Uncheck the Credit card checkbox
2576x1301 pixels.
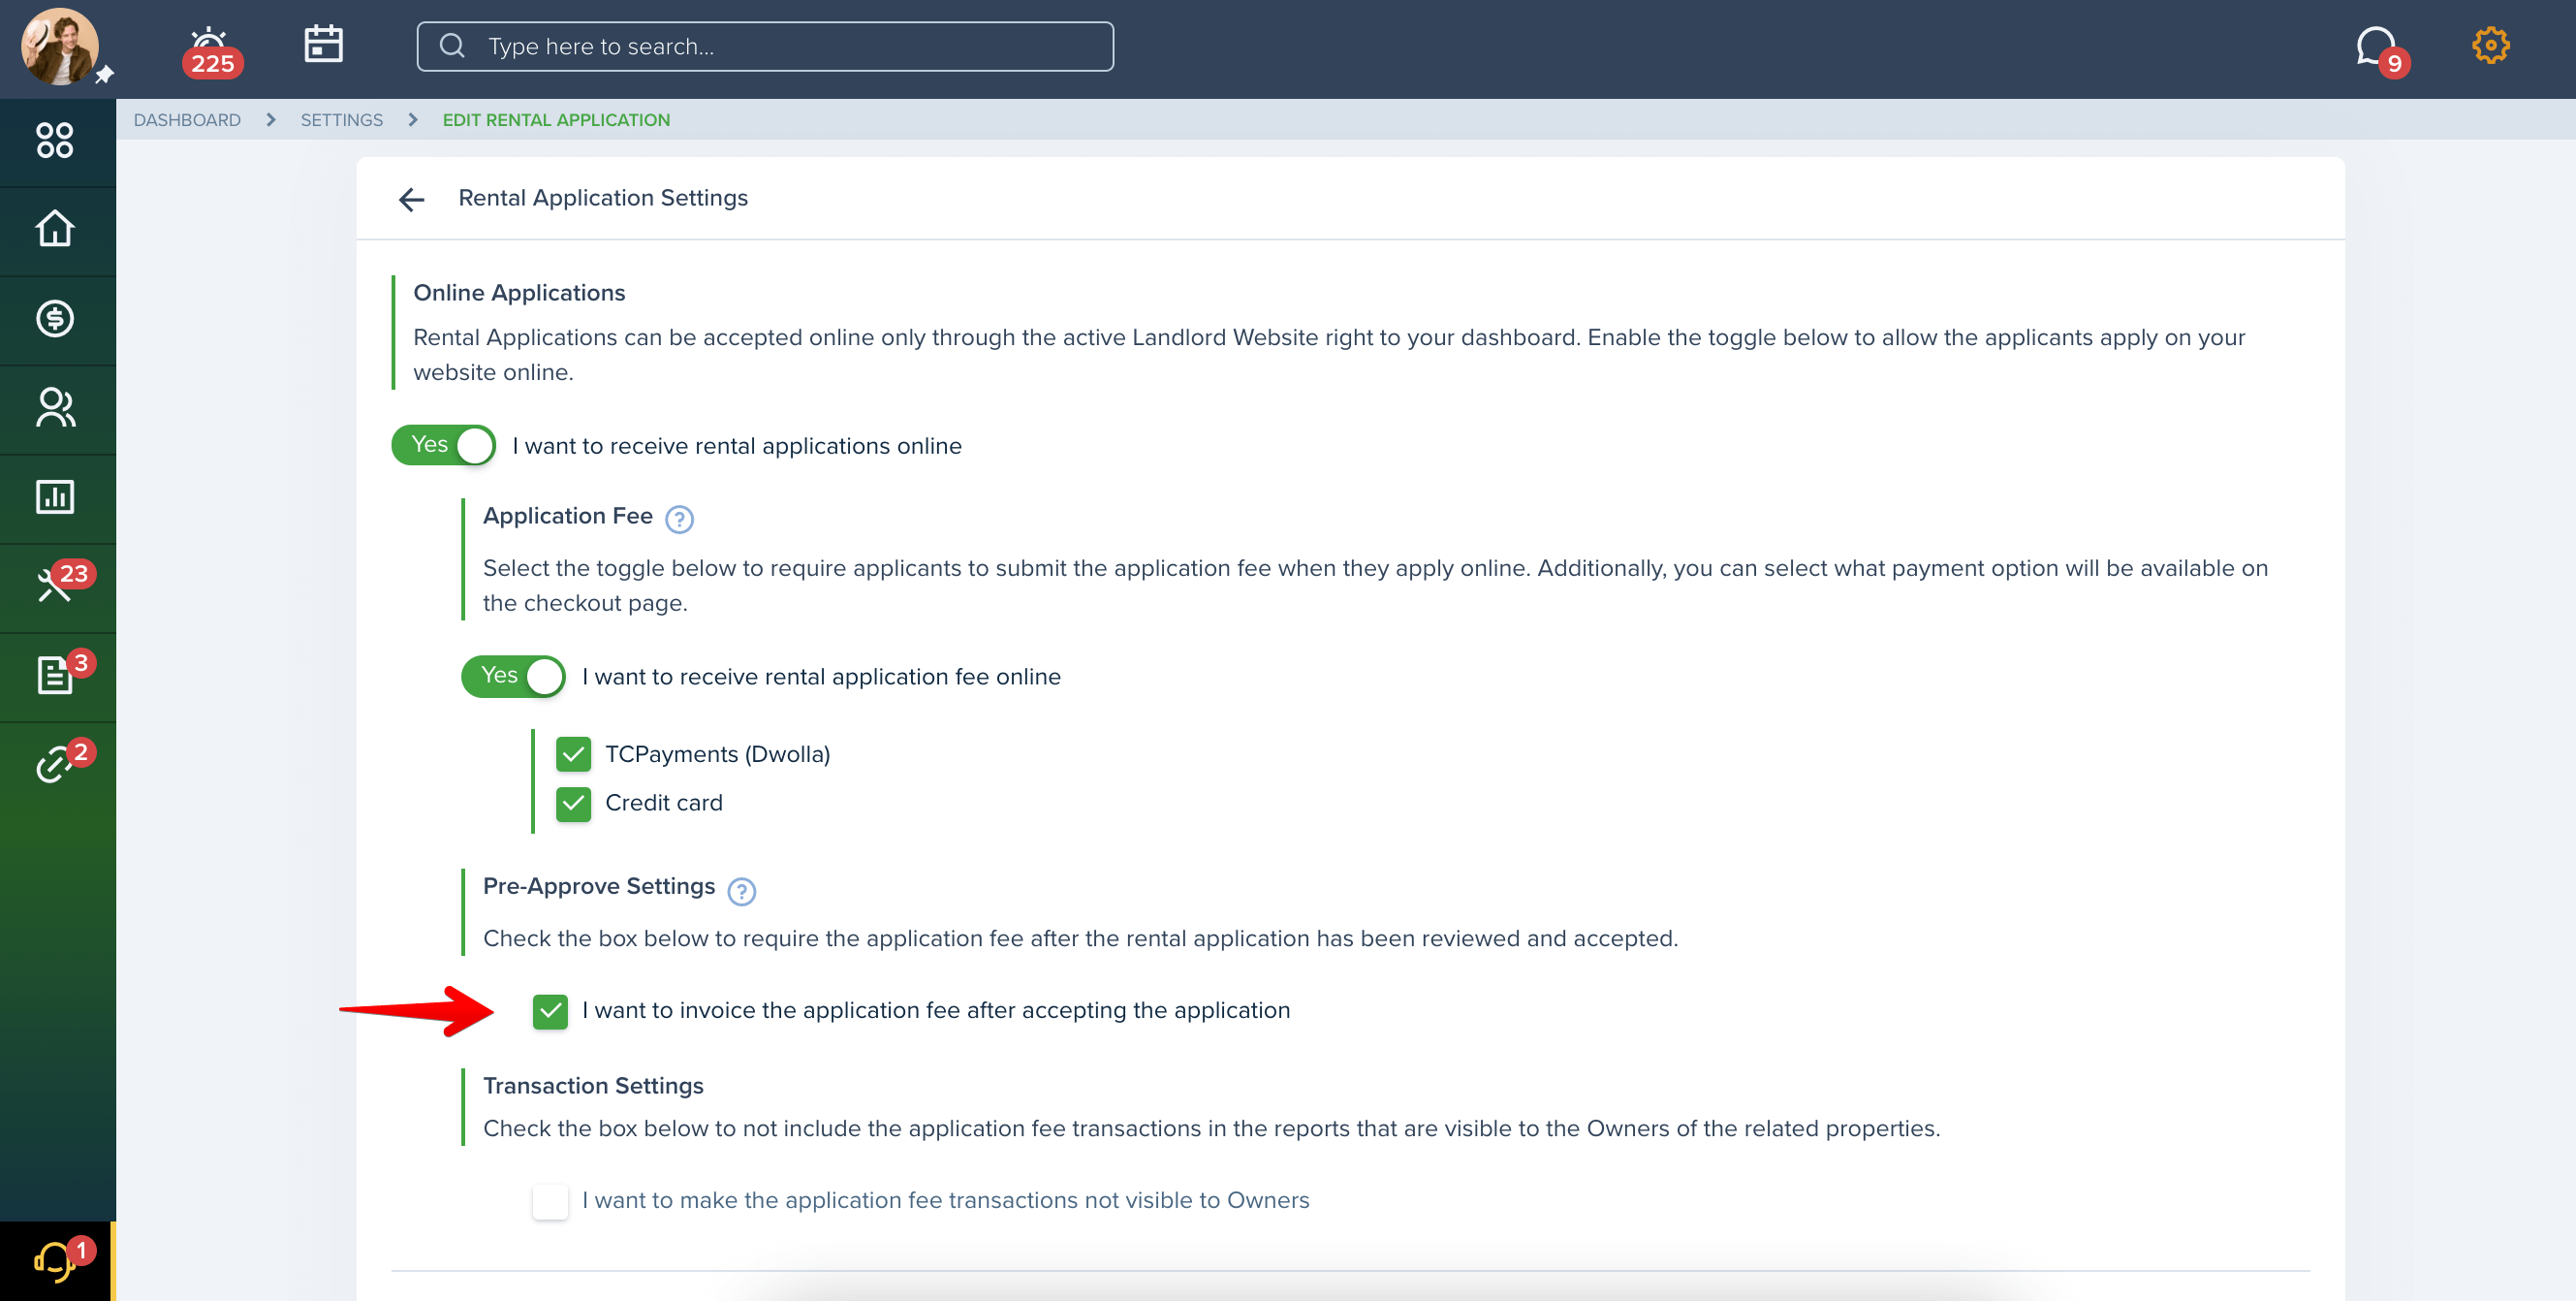click(573, 803)
